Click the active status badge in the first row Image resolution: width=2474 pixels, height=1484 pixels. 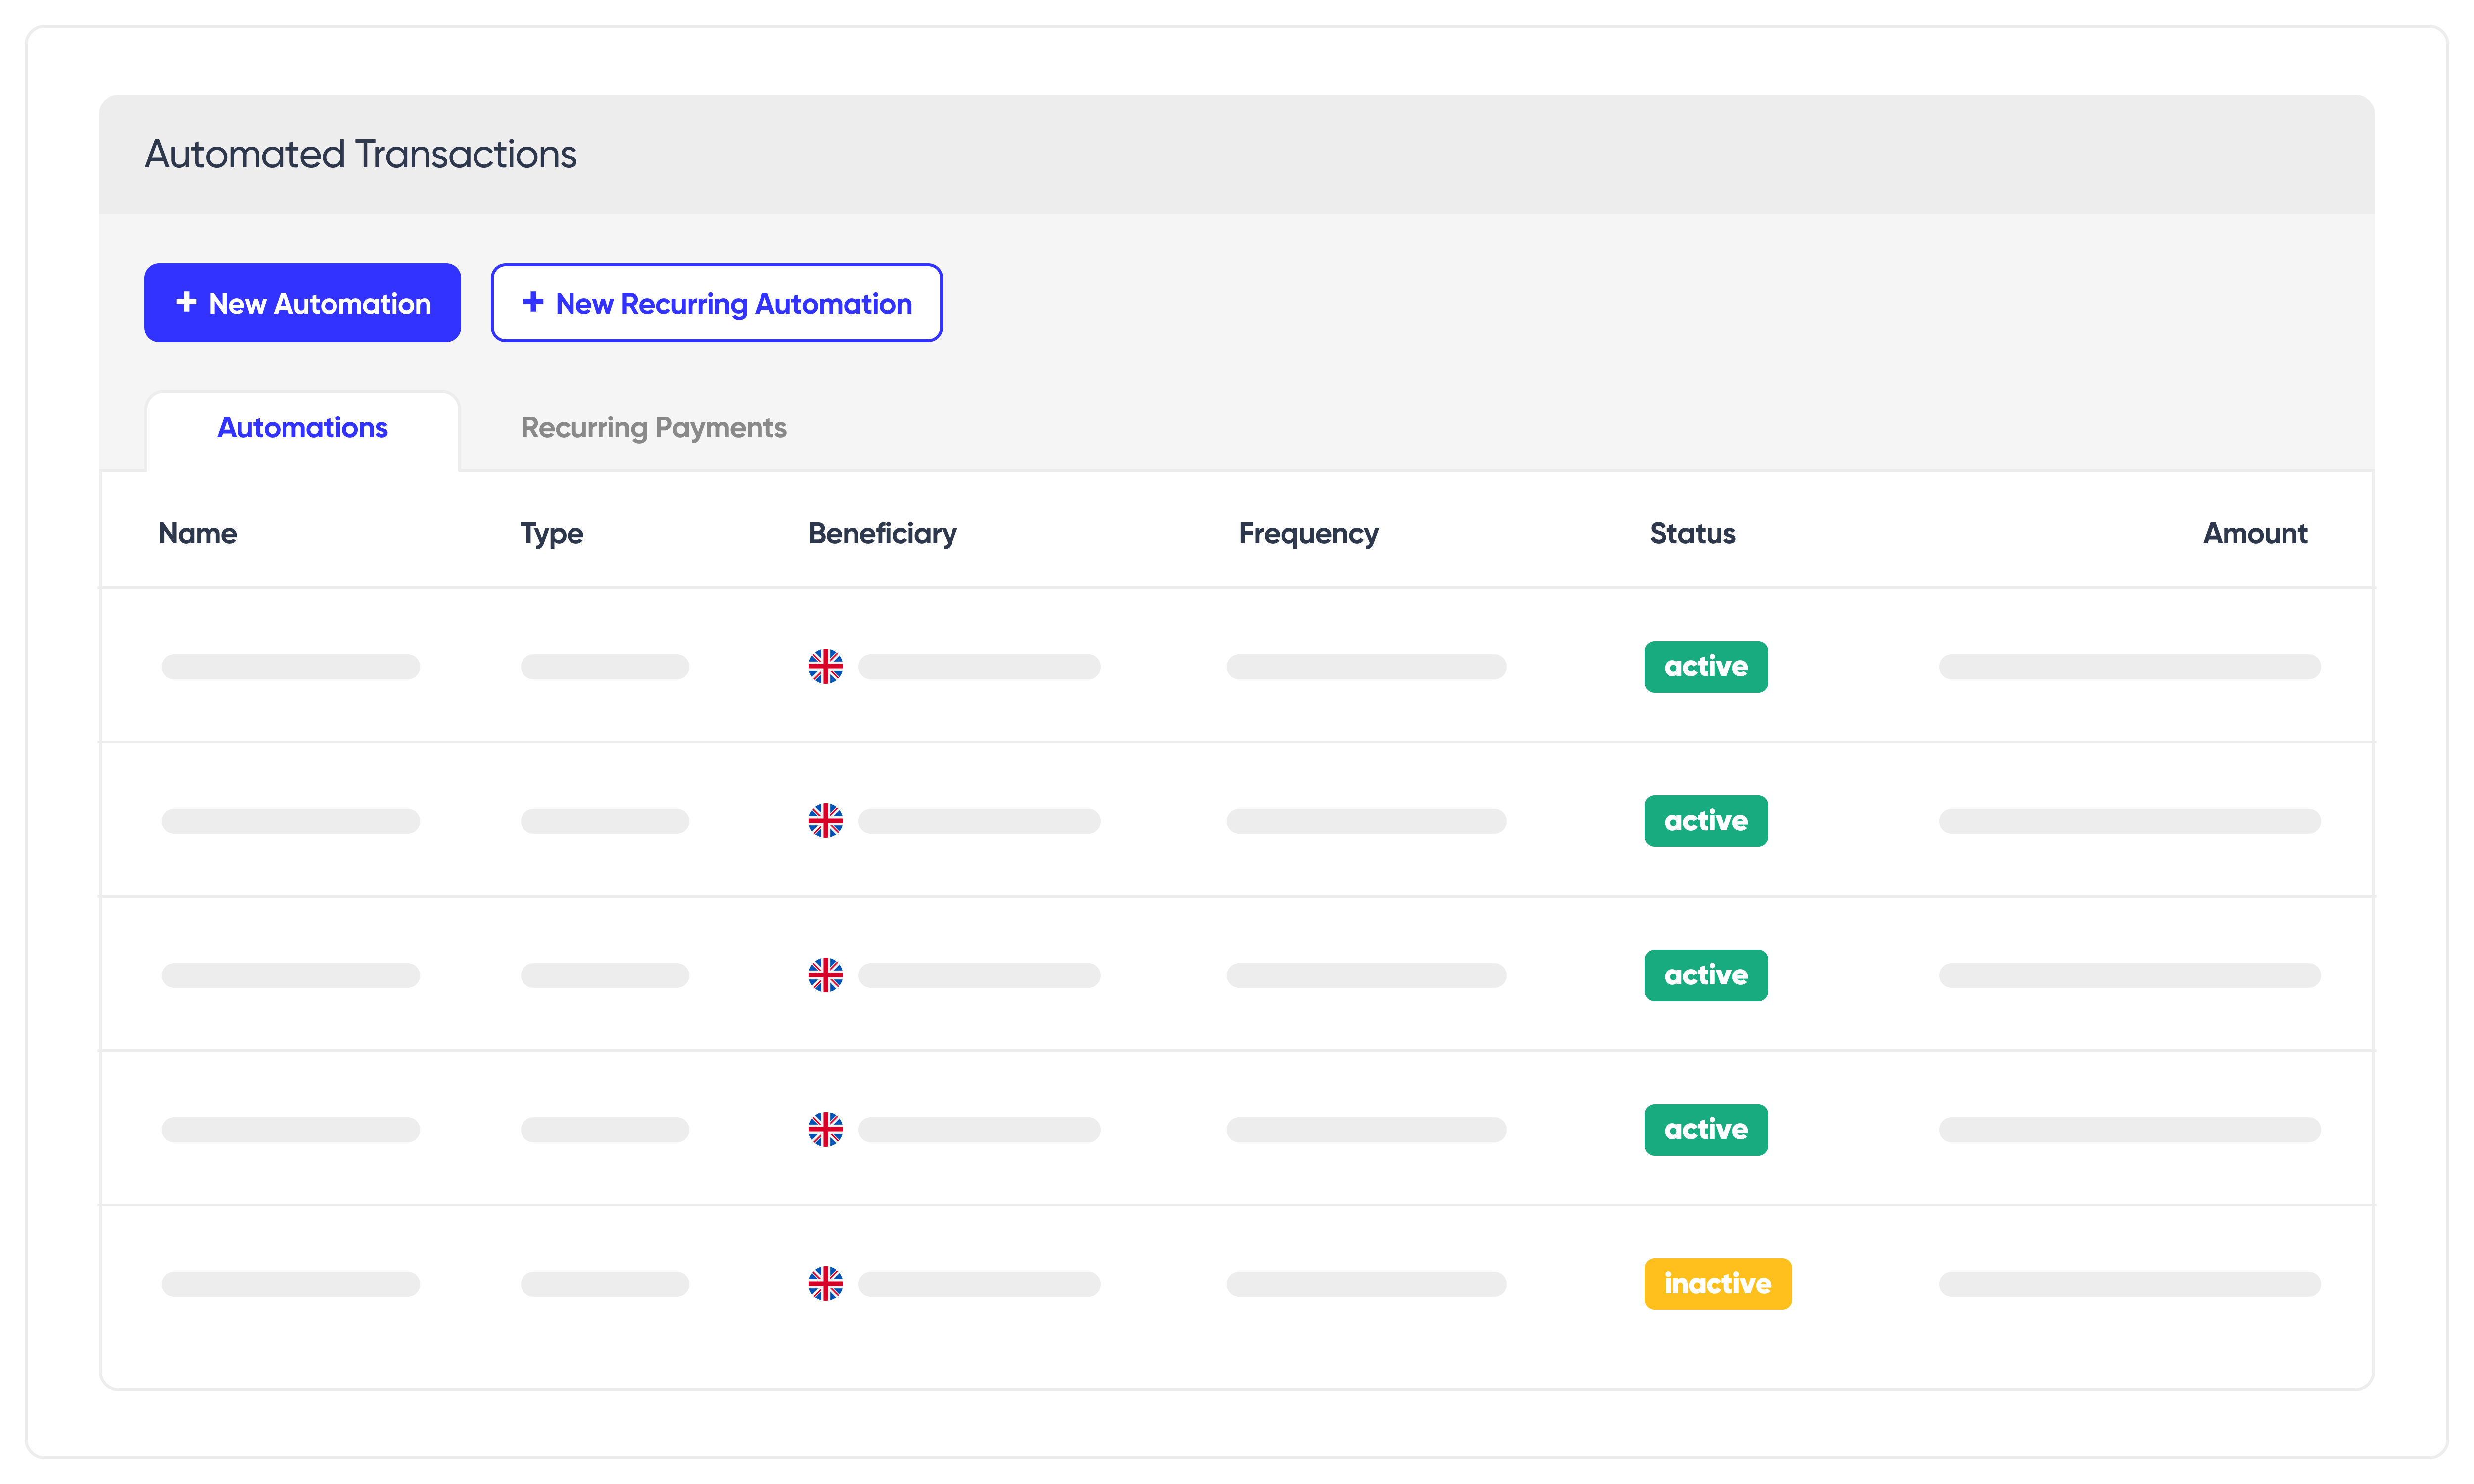click(1705, 666)
